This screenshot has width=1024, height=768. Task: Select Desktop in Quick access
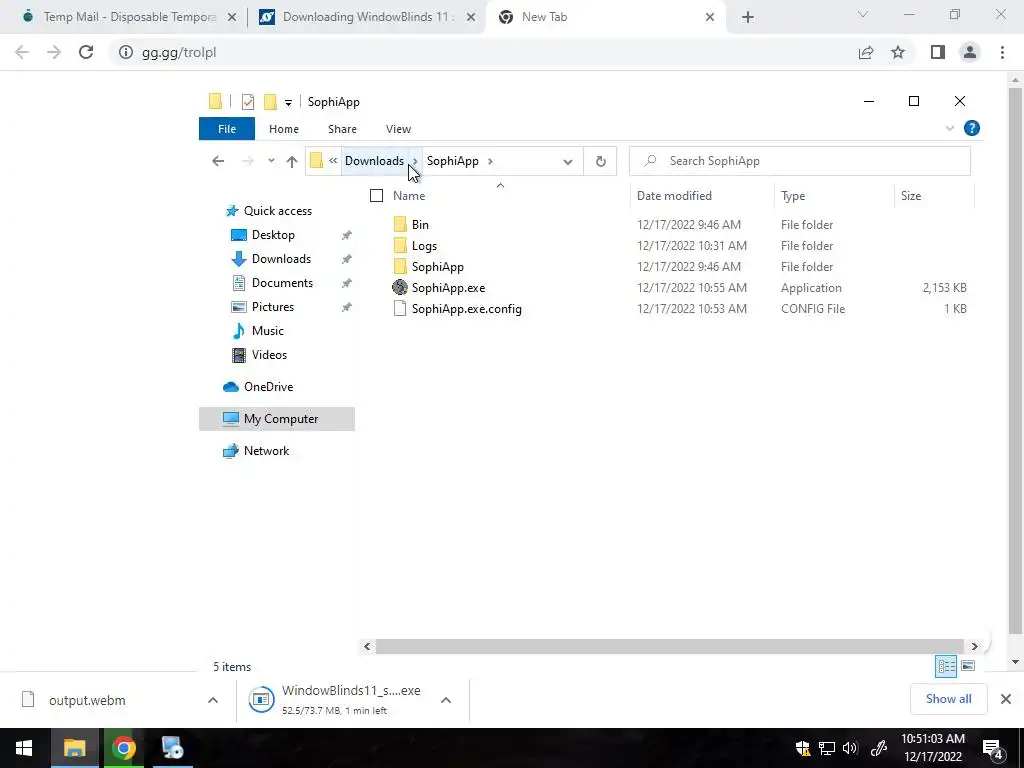(x=273, y=235)
